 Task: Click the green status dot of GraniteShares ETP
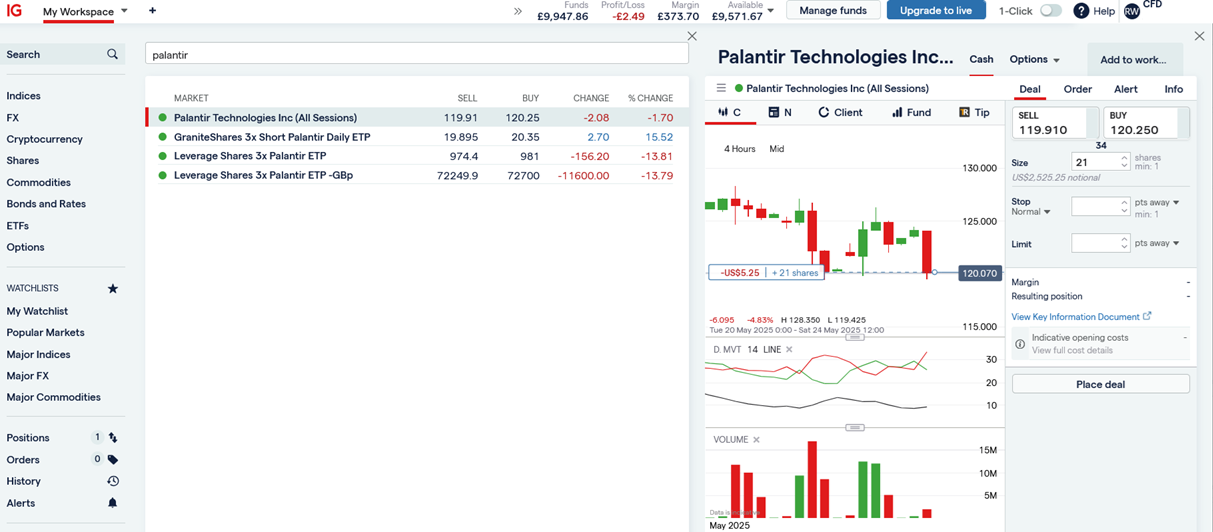162,137
